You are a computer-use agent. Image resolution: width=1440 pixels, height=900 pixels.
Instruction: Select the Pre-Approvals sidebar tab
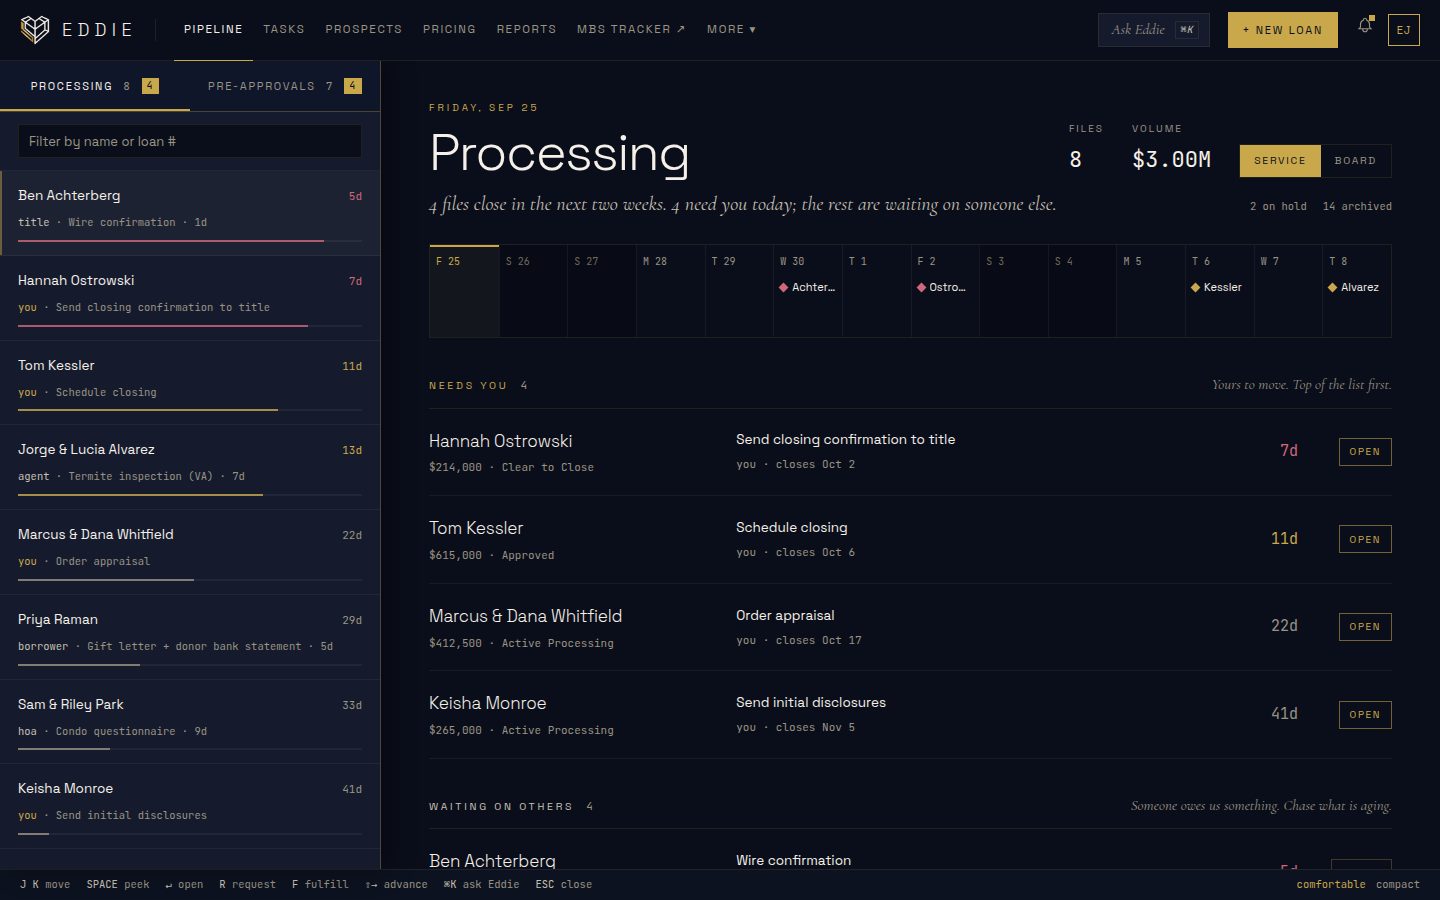coord(285,86)
